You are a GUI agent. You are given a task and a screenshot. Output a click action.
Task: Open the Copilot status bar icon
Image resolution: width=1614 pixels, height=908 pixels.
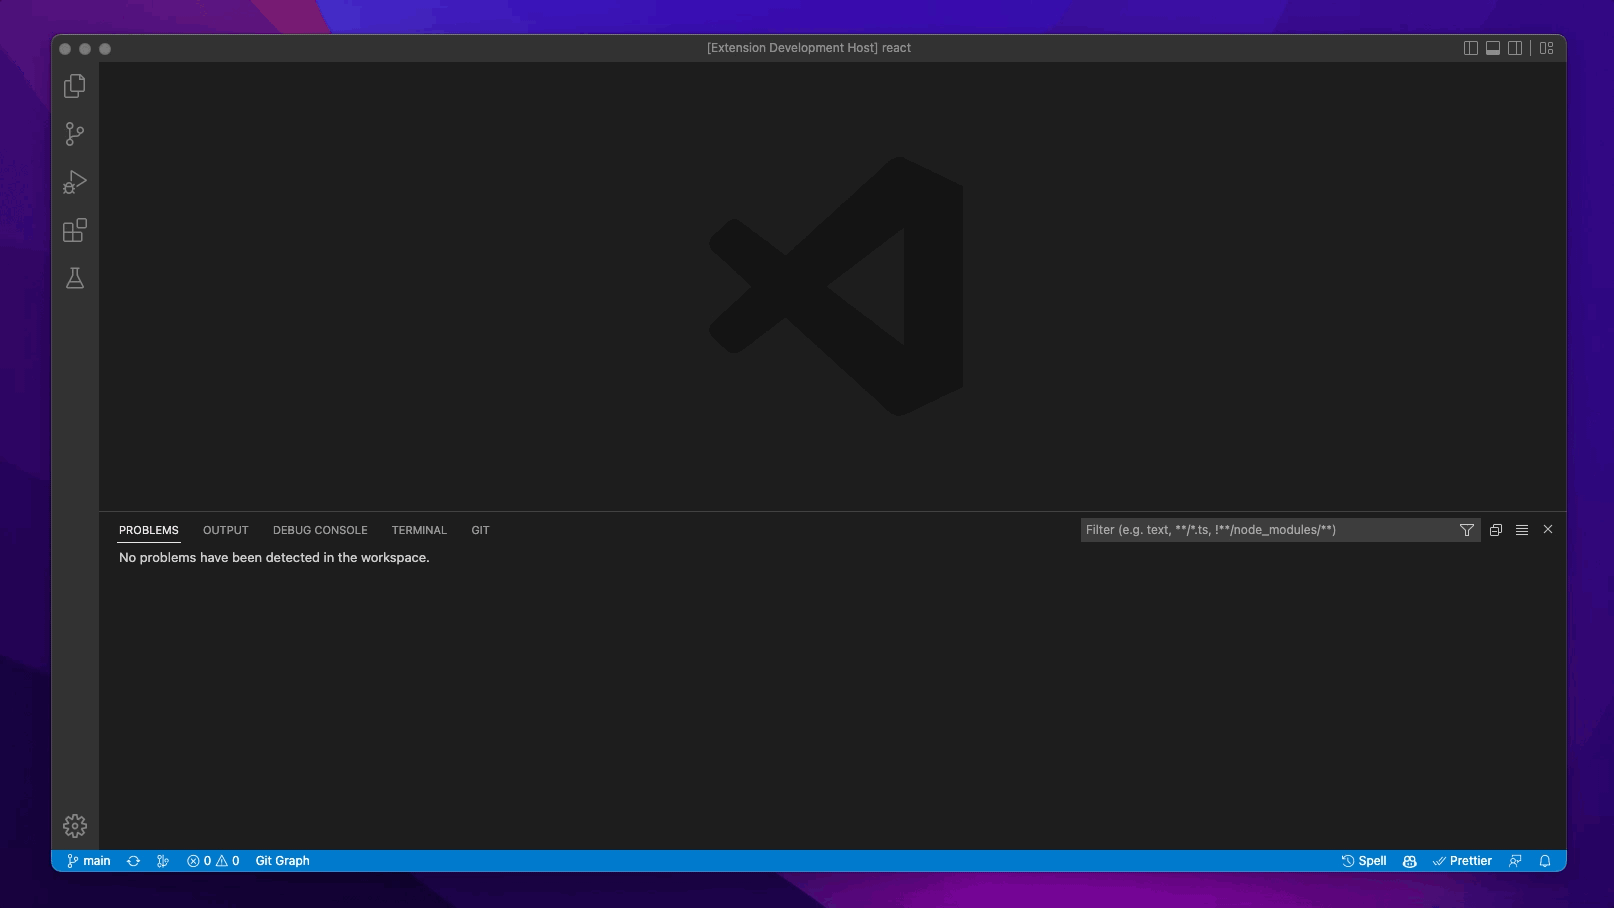[x=1410, y=861]
